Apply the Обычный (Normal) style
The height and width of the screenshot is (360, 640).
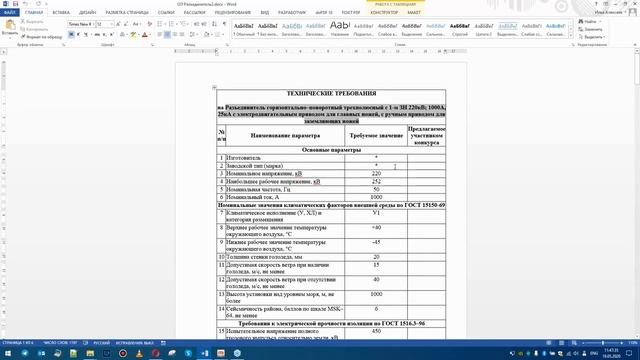pyautogui.click(x=243, y=29)
